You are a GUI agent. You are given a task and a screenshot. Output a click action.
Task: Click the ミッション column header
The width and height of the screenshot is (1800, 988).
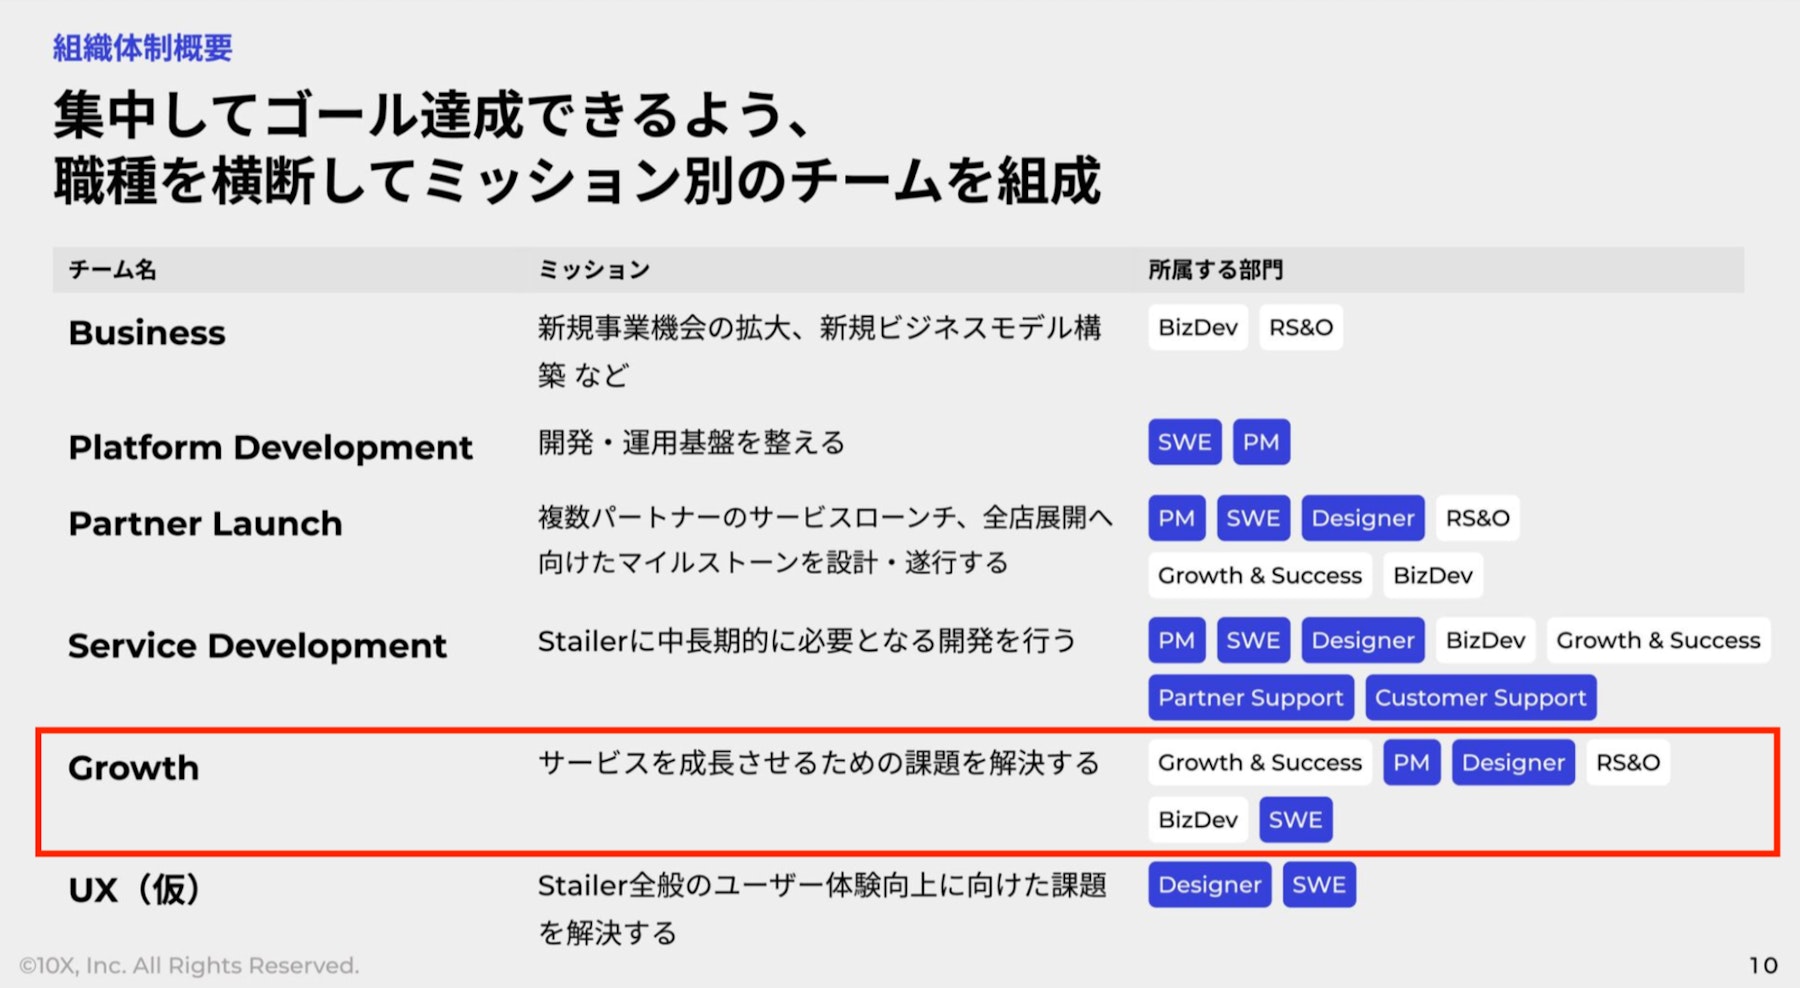click(x=594, y=269)
